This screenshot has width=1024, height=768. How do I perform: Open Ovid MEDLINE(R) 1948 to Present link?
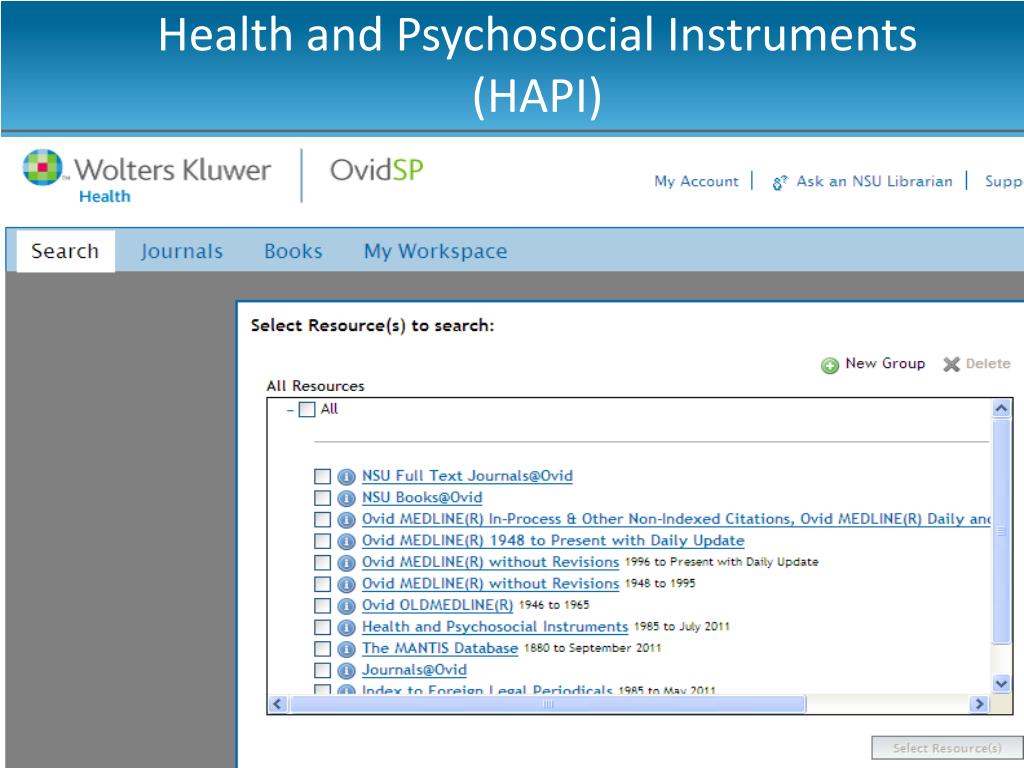click(553, 541)
